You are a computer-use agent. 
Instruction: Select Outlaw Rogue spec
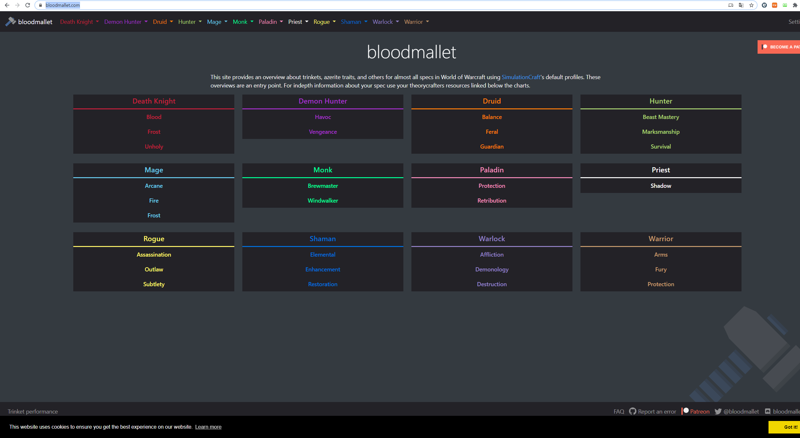(154, 270)
